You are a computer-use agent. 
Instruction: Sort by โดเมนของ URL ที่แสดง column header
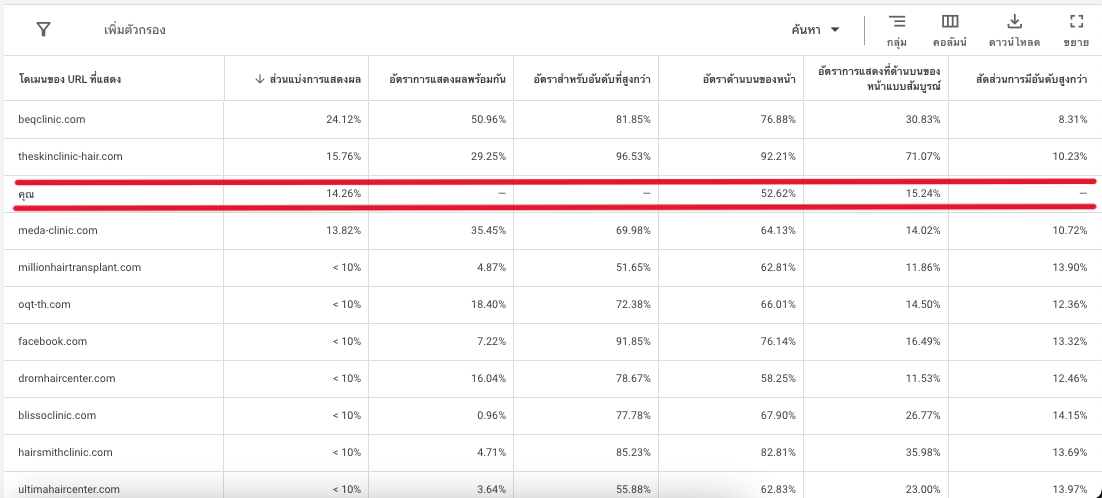coord(70,79)
